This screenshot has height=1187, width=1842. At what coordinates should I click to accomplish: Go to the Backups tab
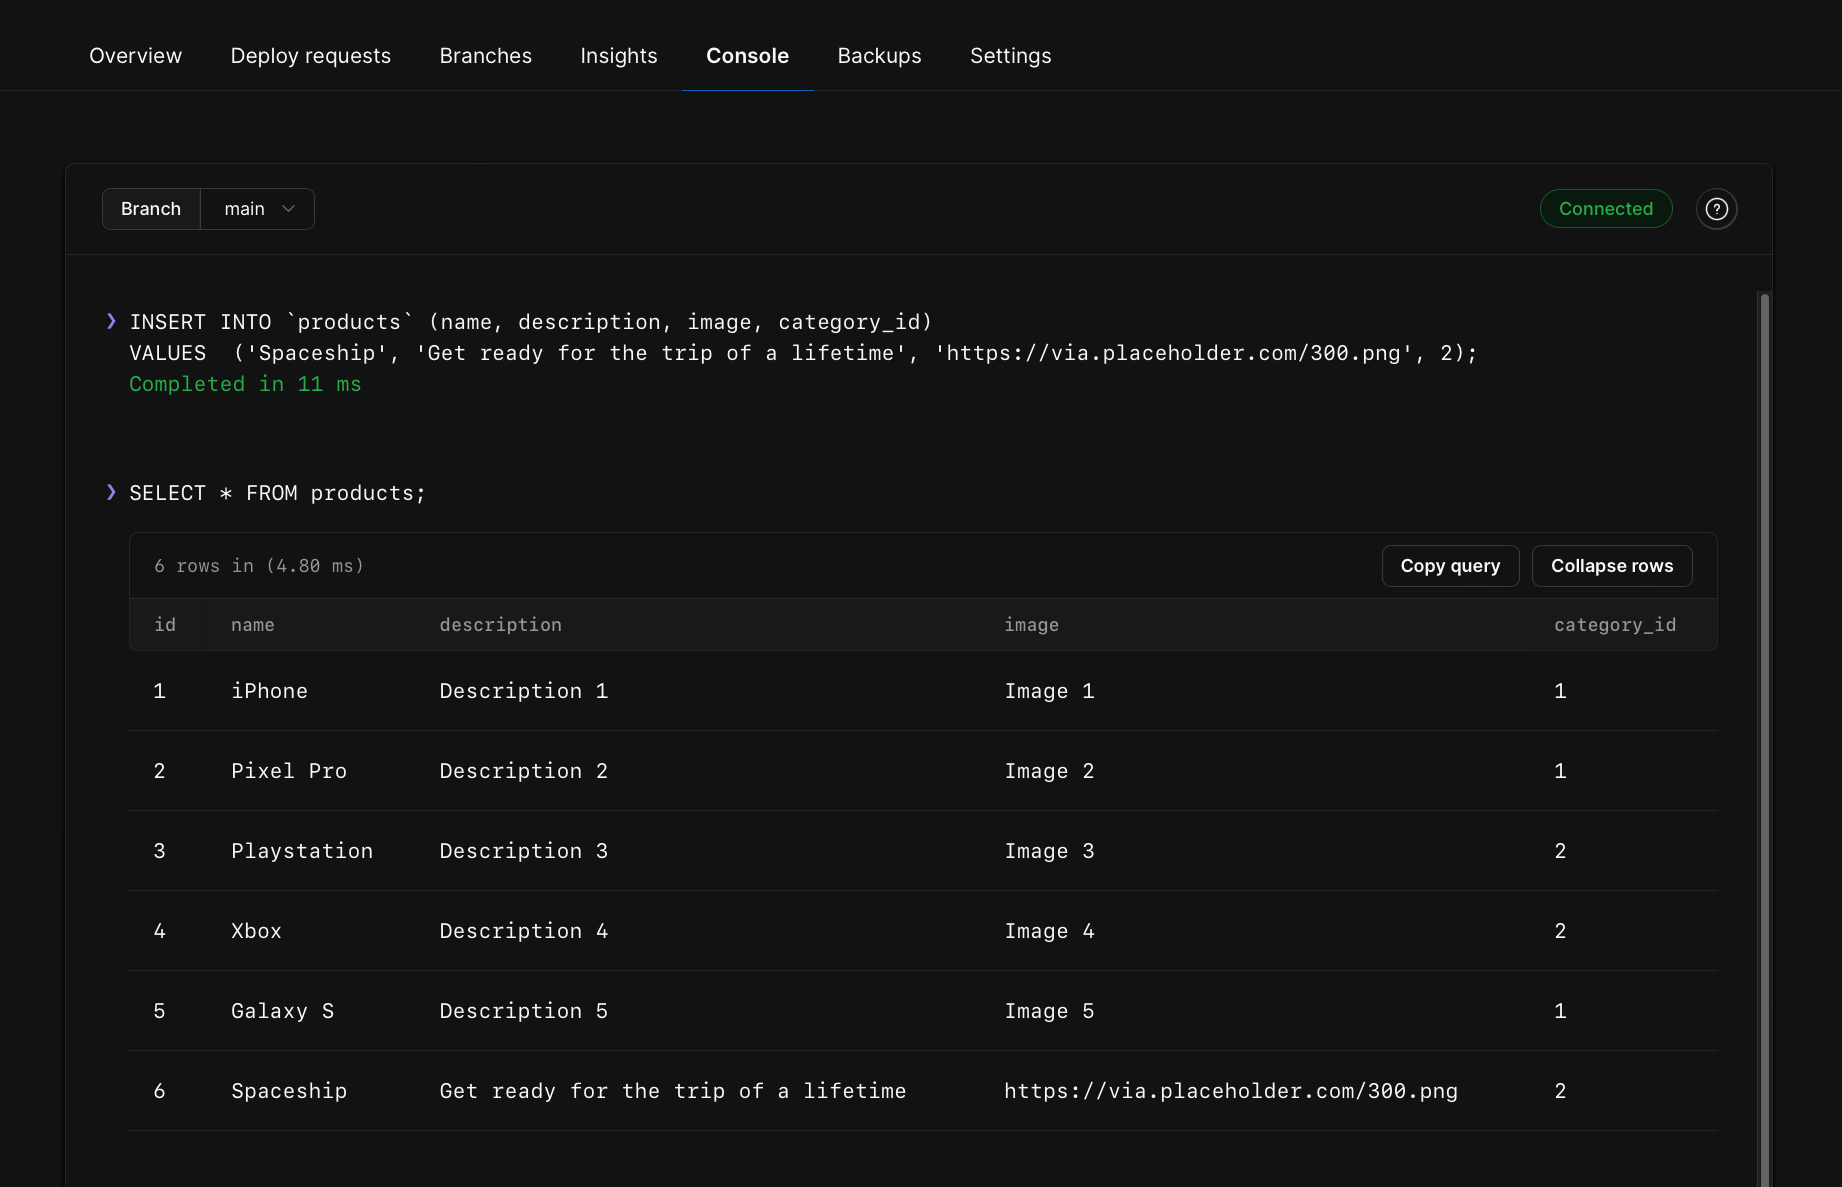[879, 55]
